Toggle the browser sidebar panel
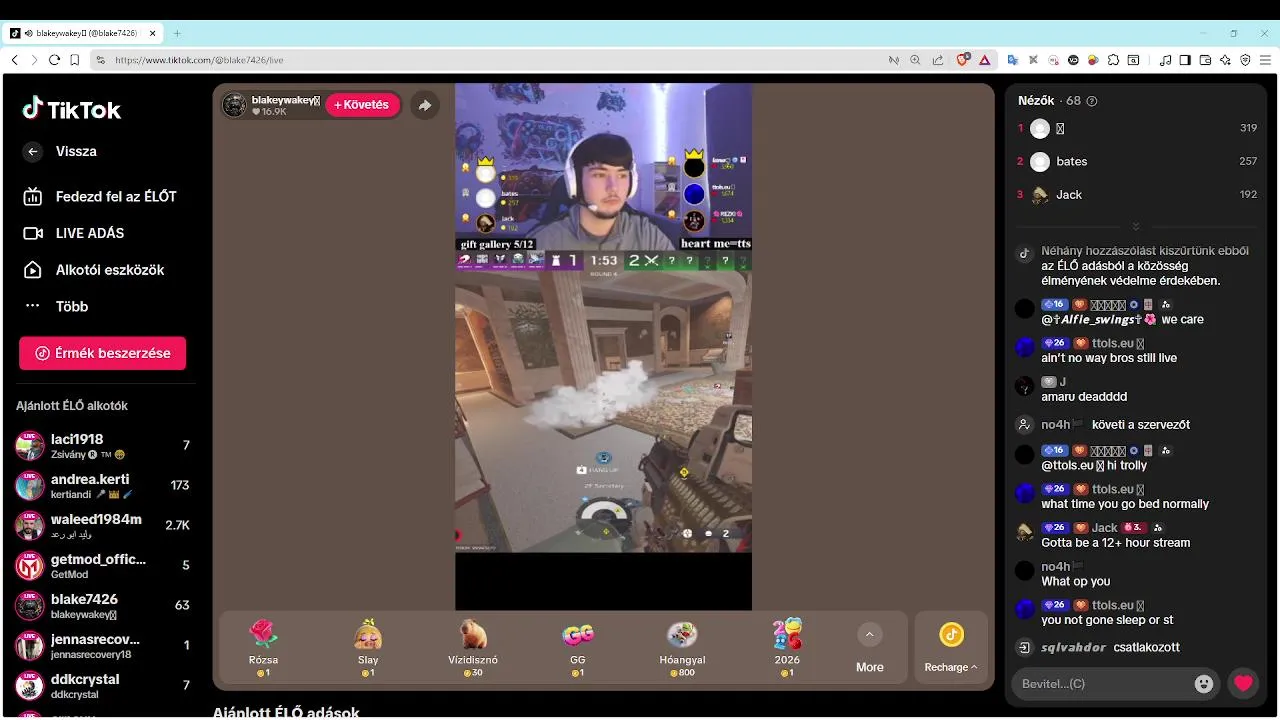 (1185, 60)
